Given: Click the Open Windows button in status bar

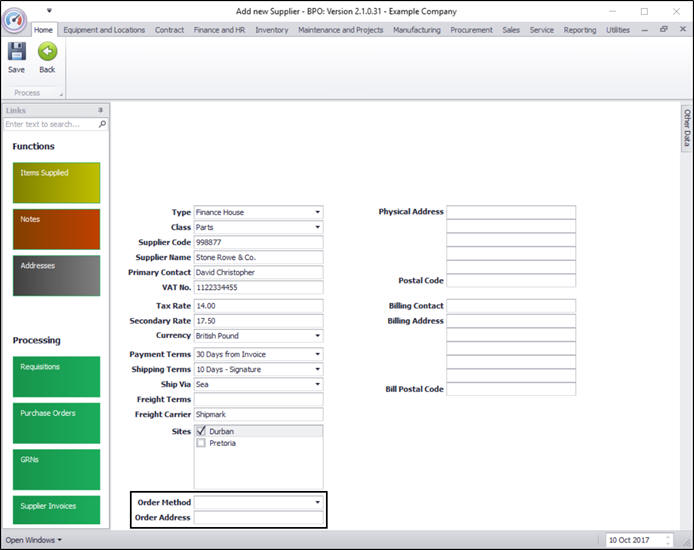Looking at the screenshot, I should 34,540.
